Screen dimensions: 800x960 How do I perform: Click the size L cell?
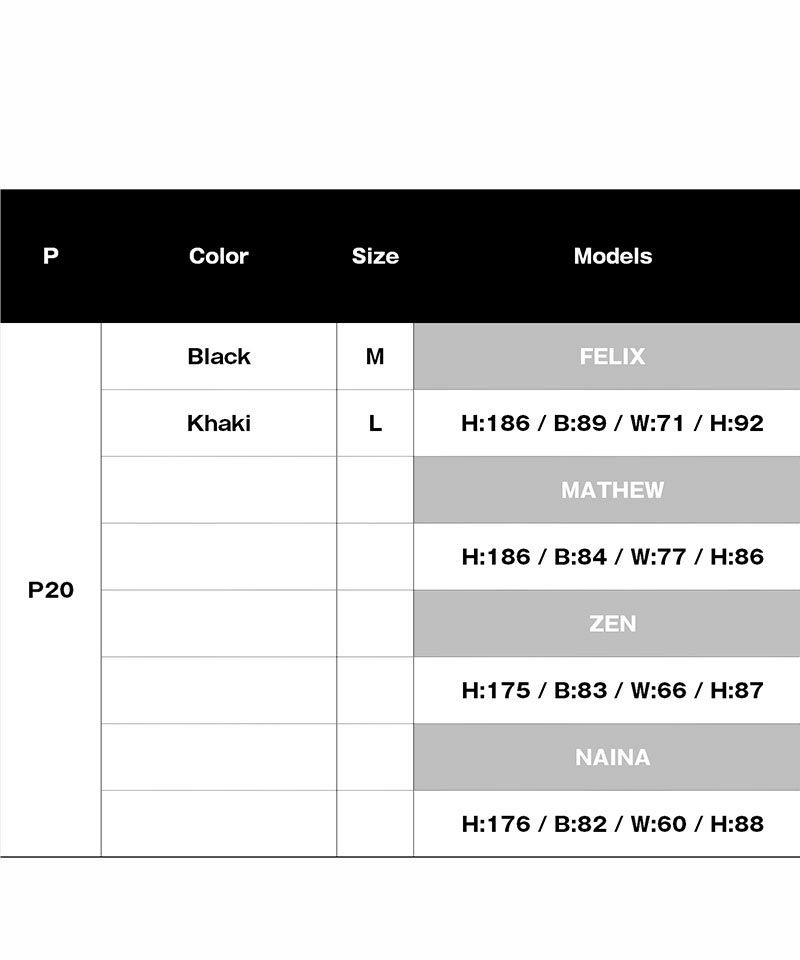tap(375, 423)
